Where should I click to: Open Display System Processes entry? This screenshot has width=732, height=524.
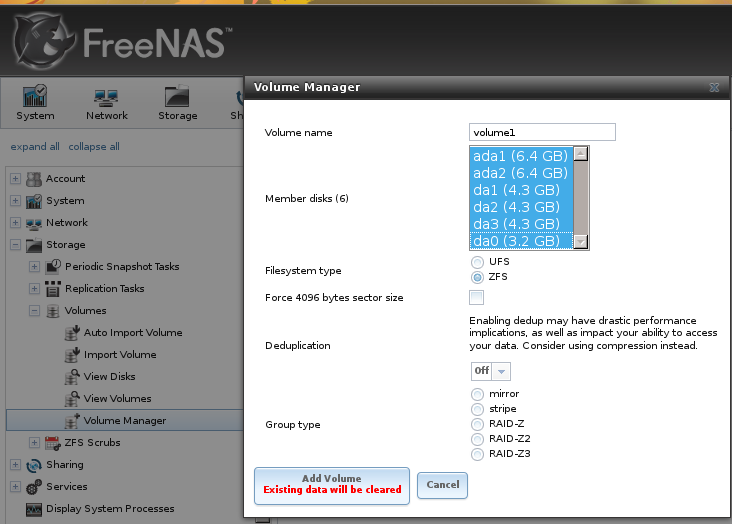coord(110,509)
